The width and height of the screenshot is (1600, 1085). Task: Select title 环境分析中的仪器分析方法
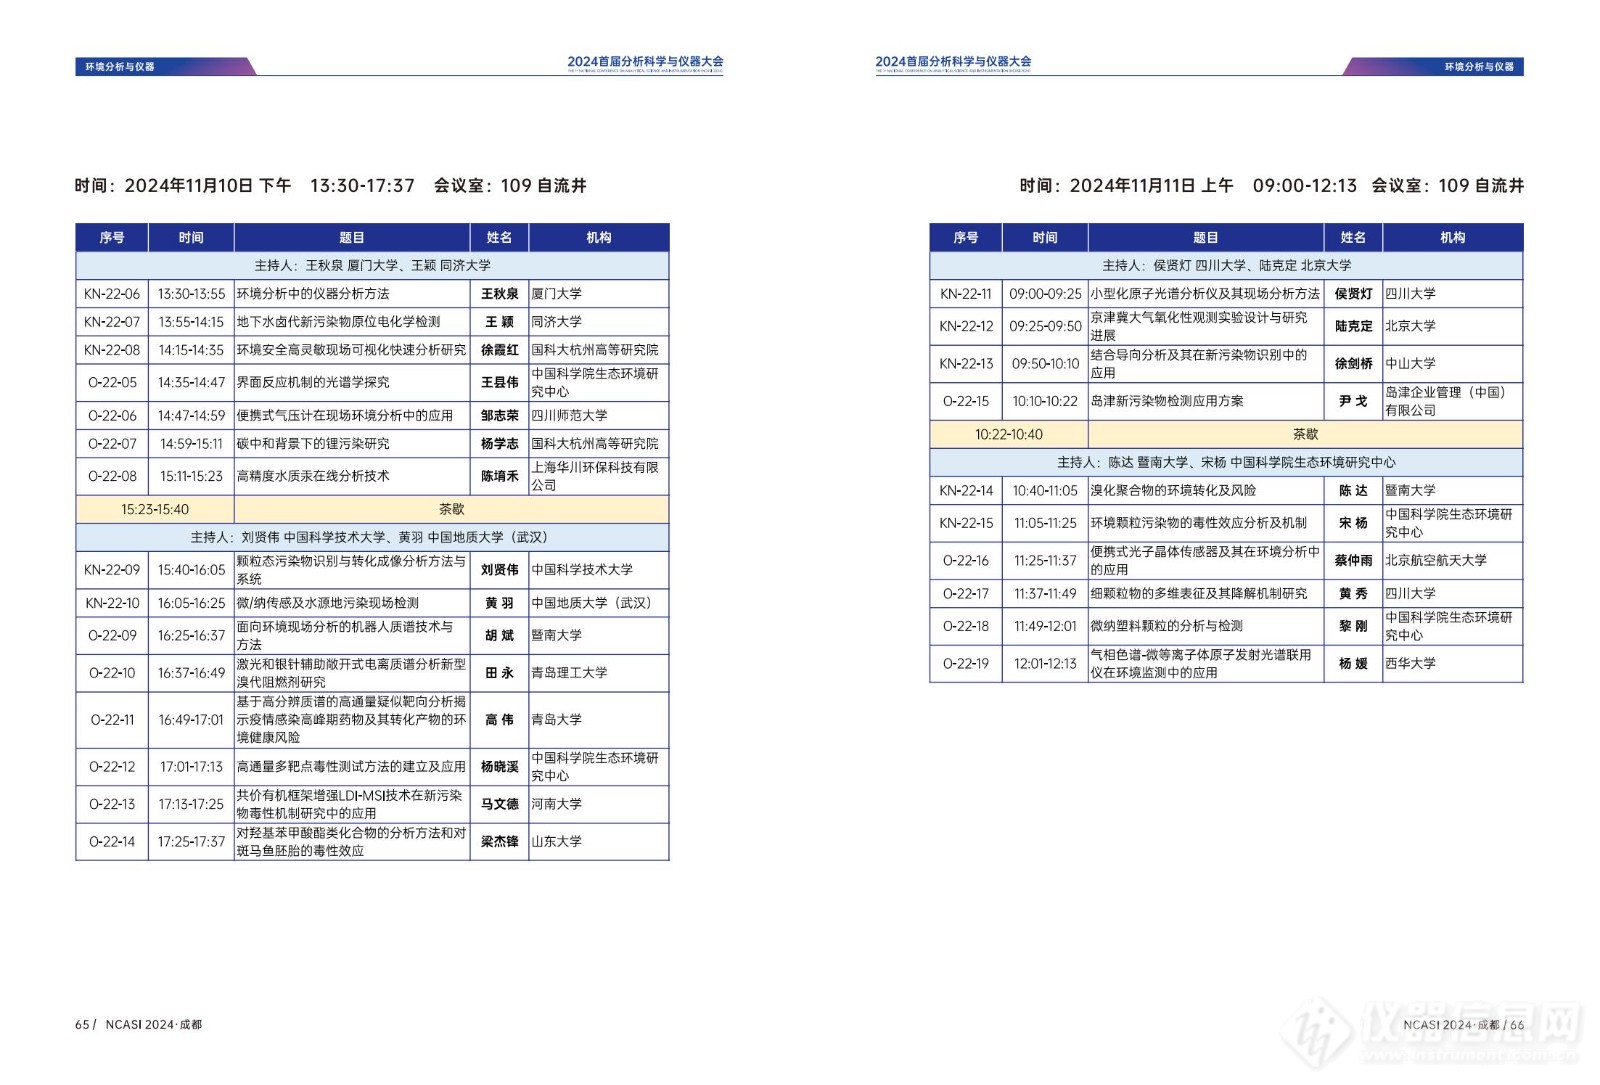313,294
